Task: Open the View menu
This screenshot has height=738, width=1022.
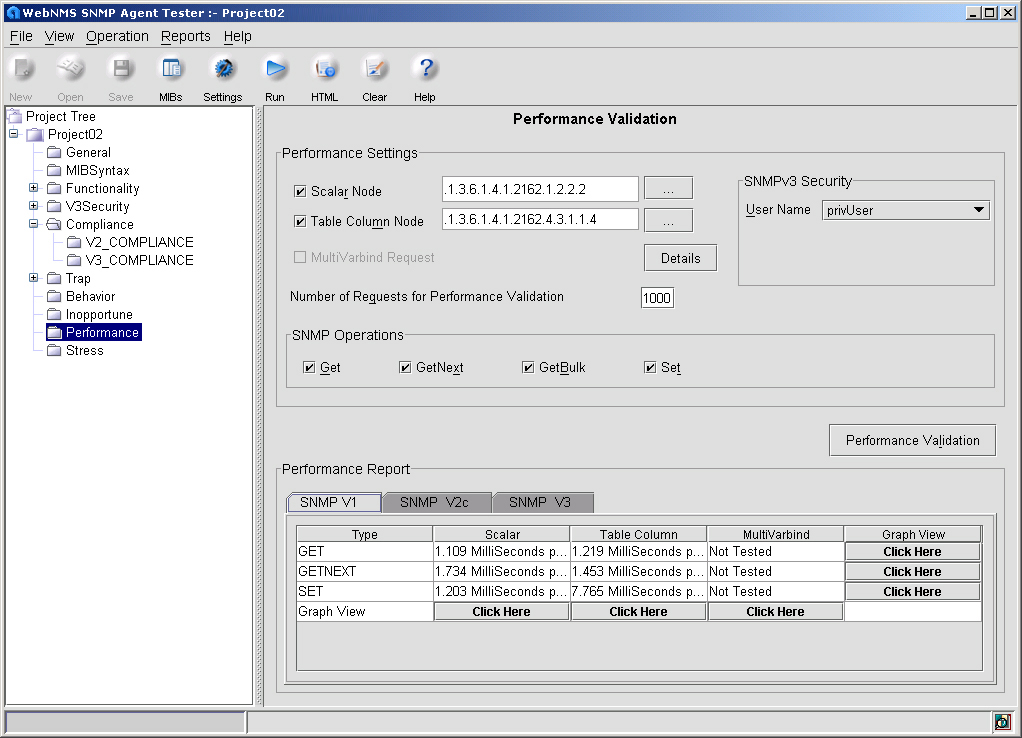Action: [59, 37]
